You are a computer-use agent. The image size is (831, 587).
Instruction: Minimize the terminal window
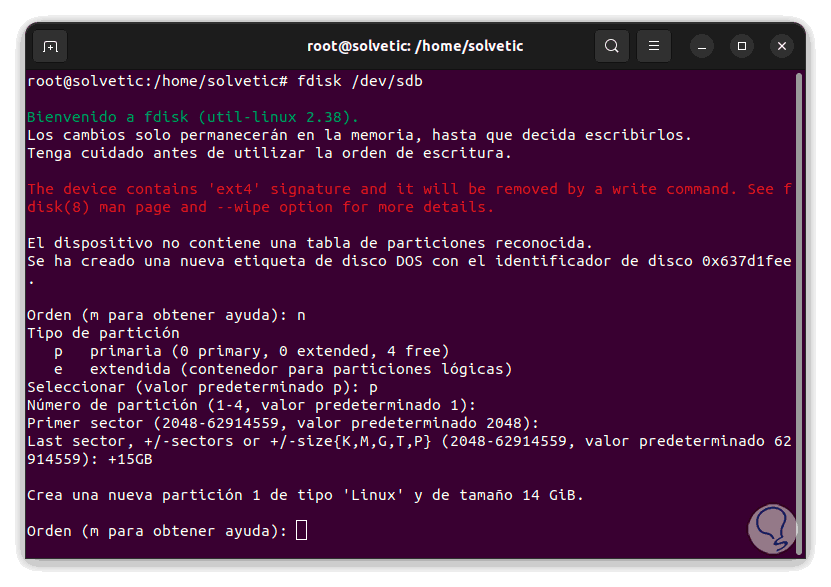[701, 46]
